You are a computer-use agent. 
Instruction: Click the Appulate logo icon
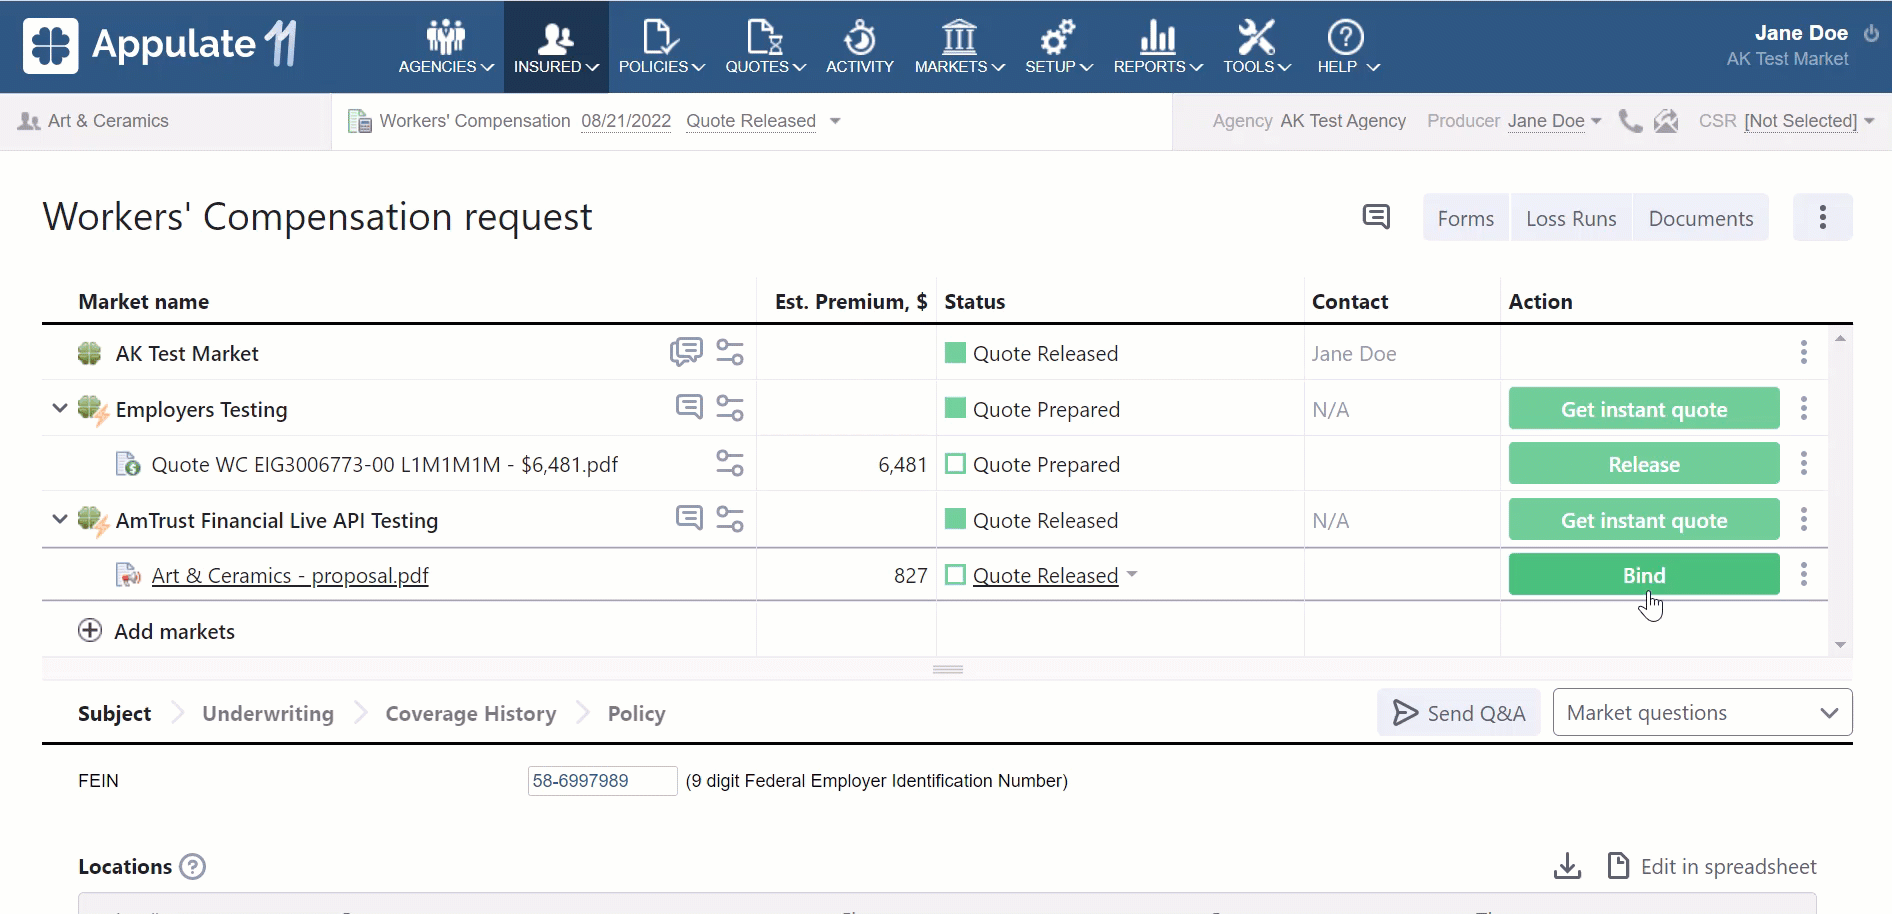(50, 45)
